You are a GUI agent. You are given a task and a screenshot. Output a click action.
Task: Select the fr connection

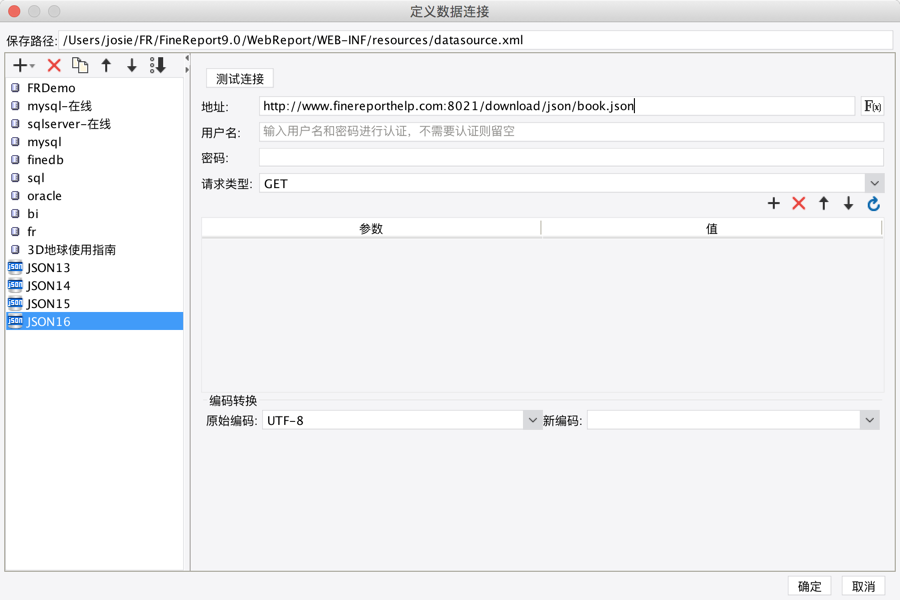(x=94, y=232)
